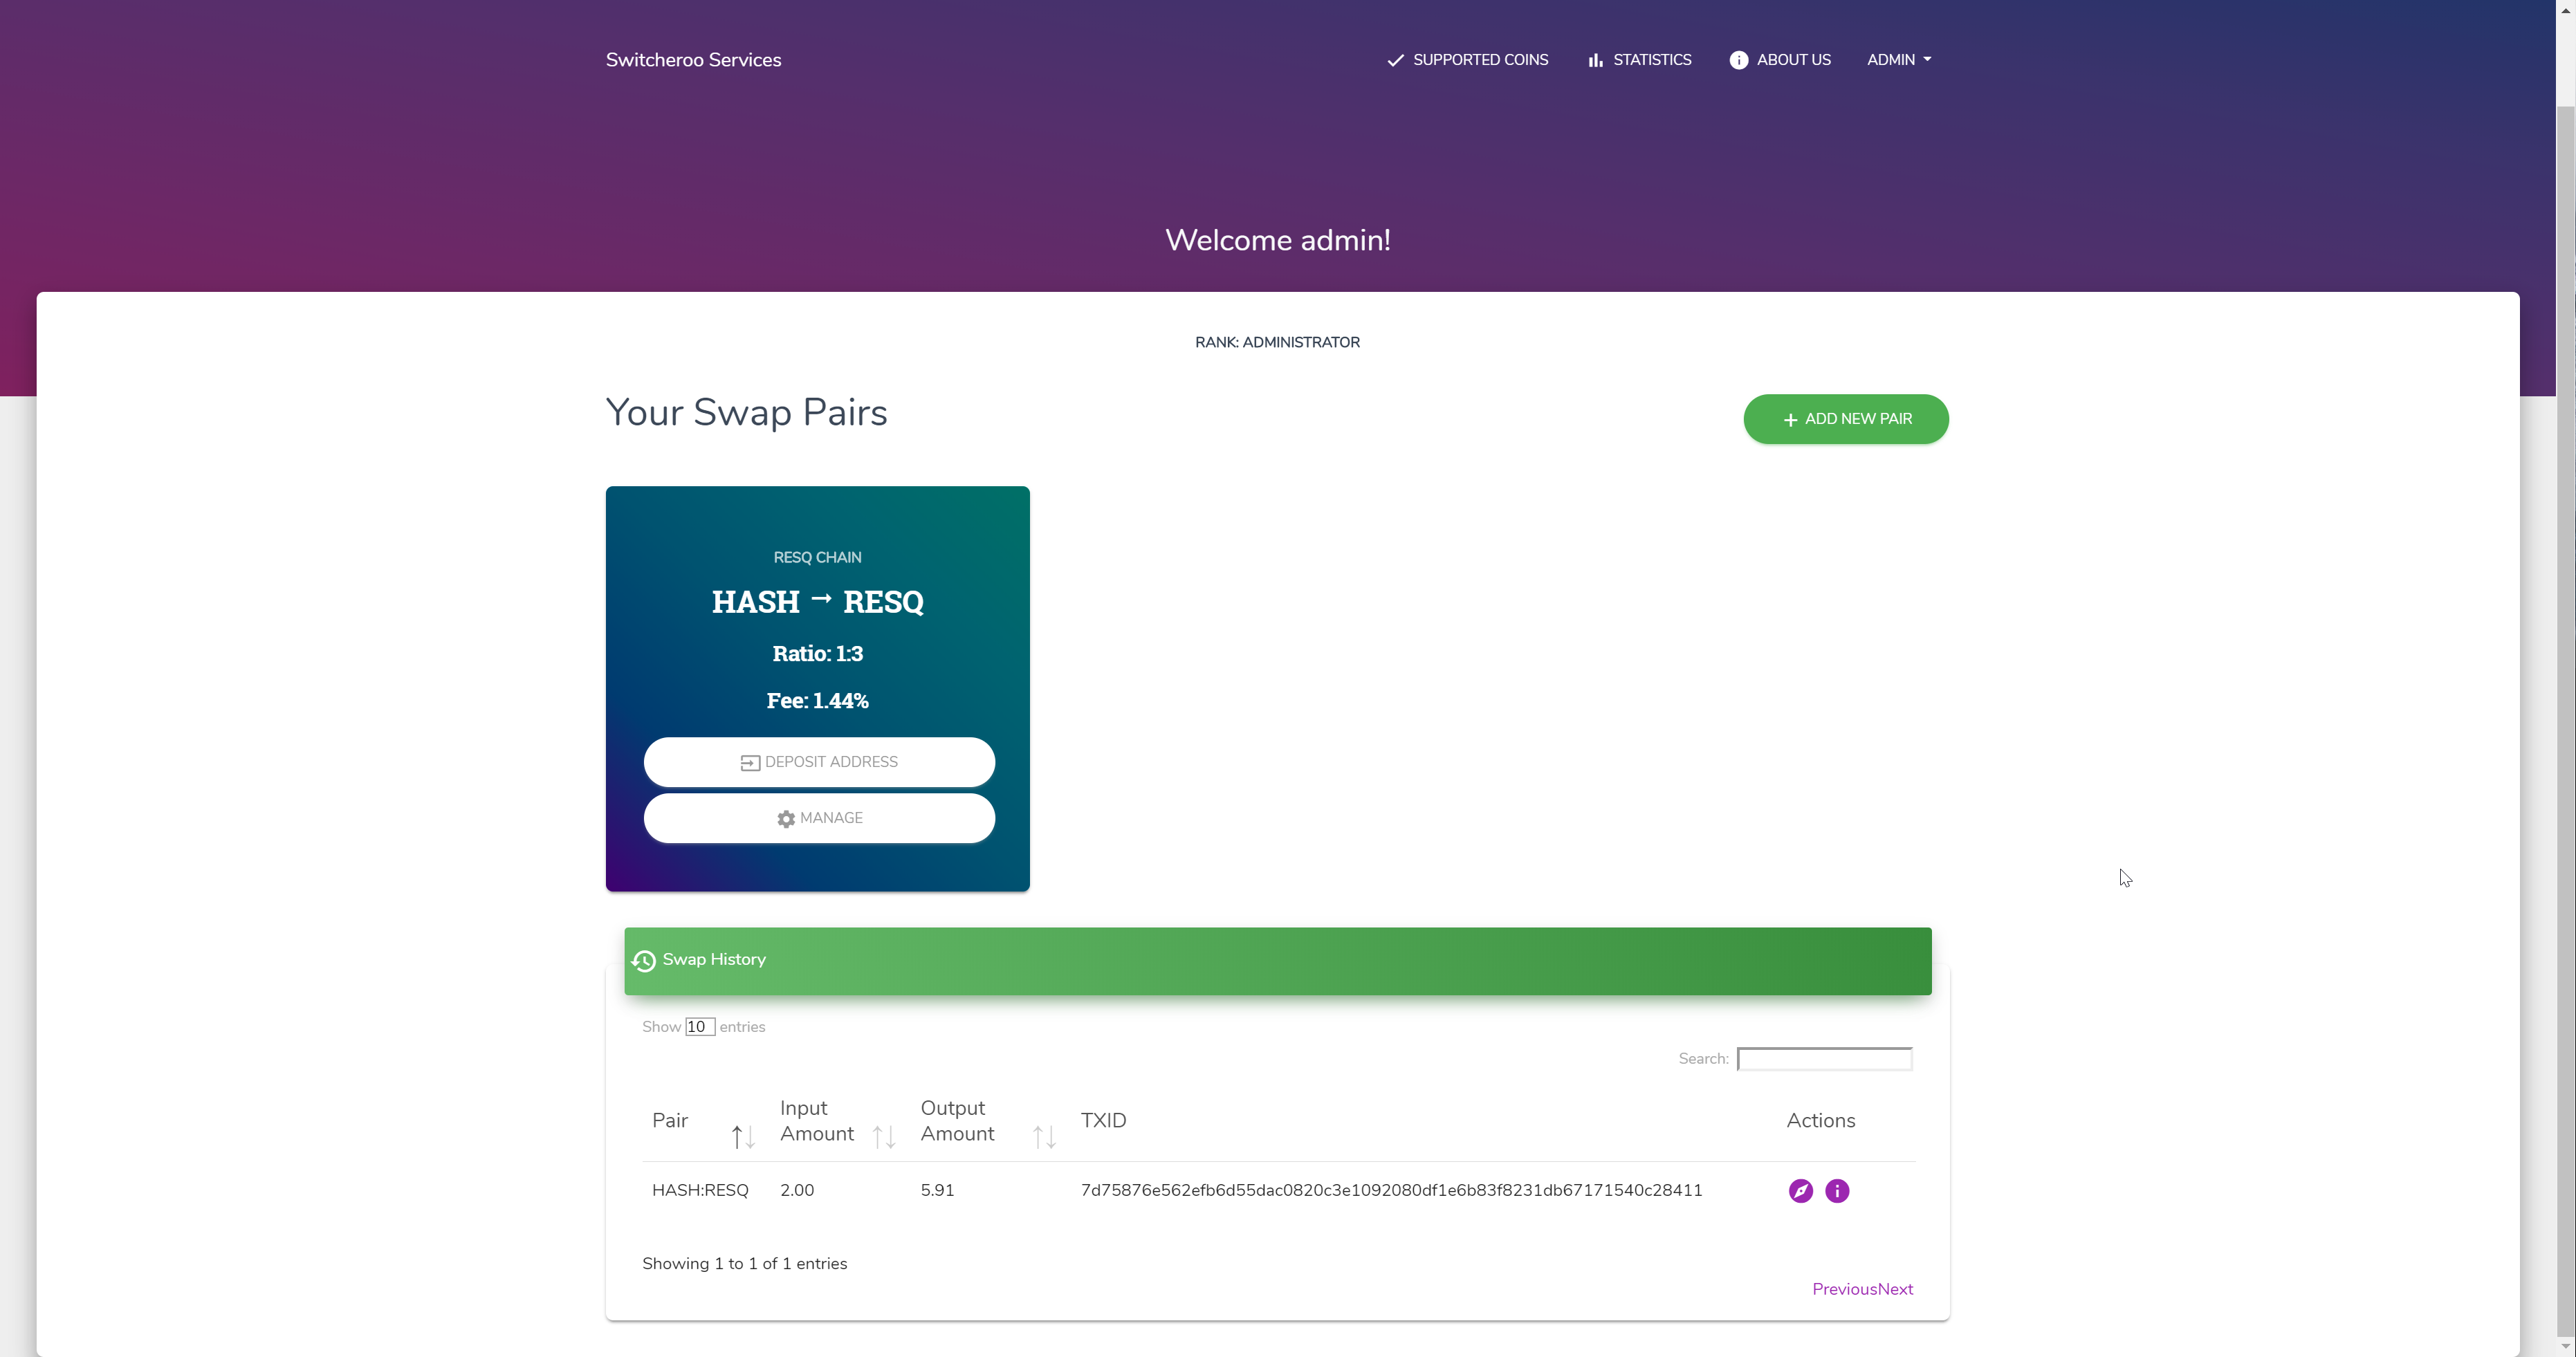Go to Supported Coins page

coord(1480,60)
